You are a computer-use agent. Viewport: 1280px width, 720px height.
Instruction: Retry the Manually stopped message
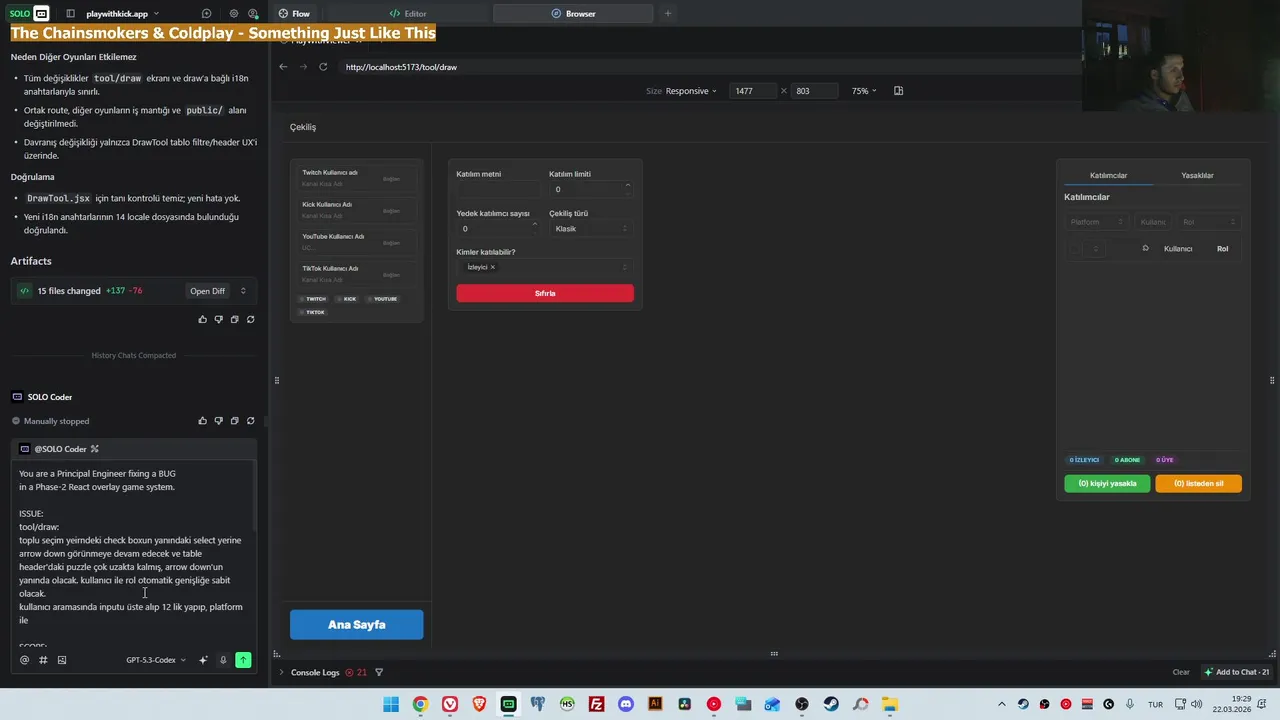click(250, 421)
